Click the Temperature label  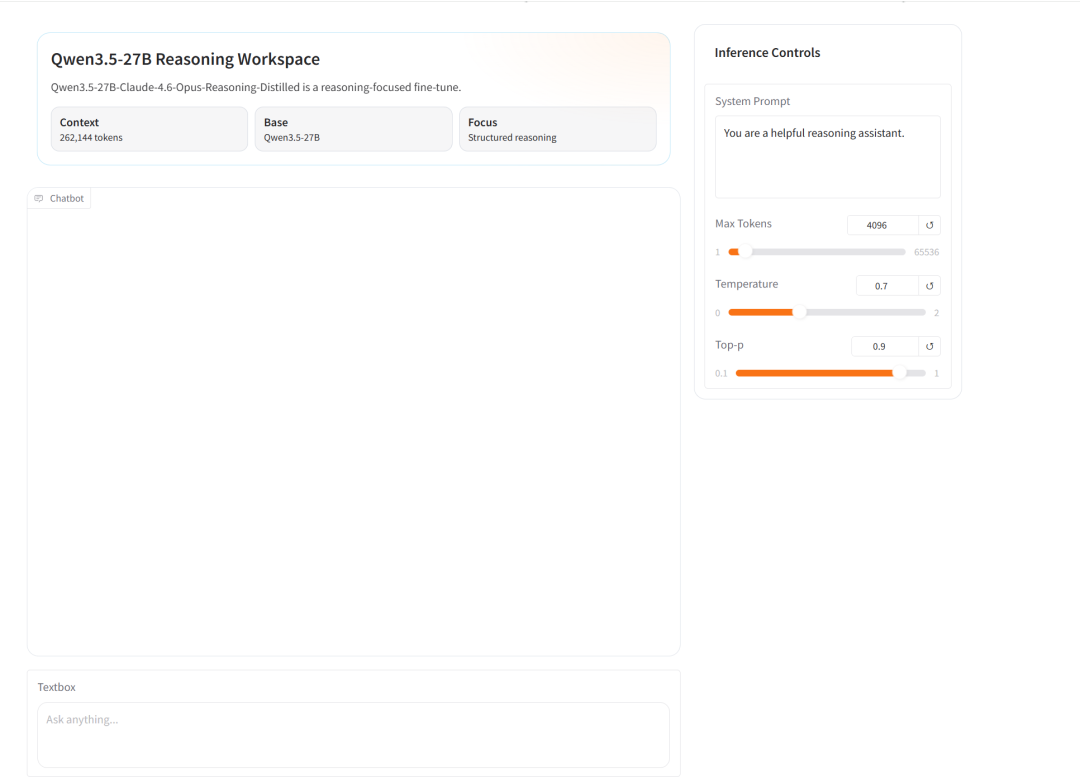point(747,284)
